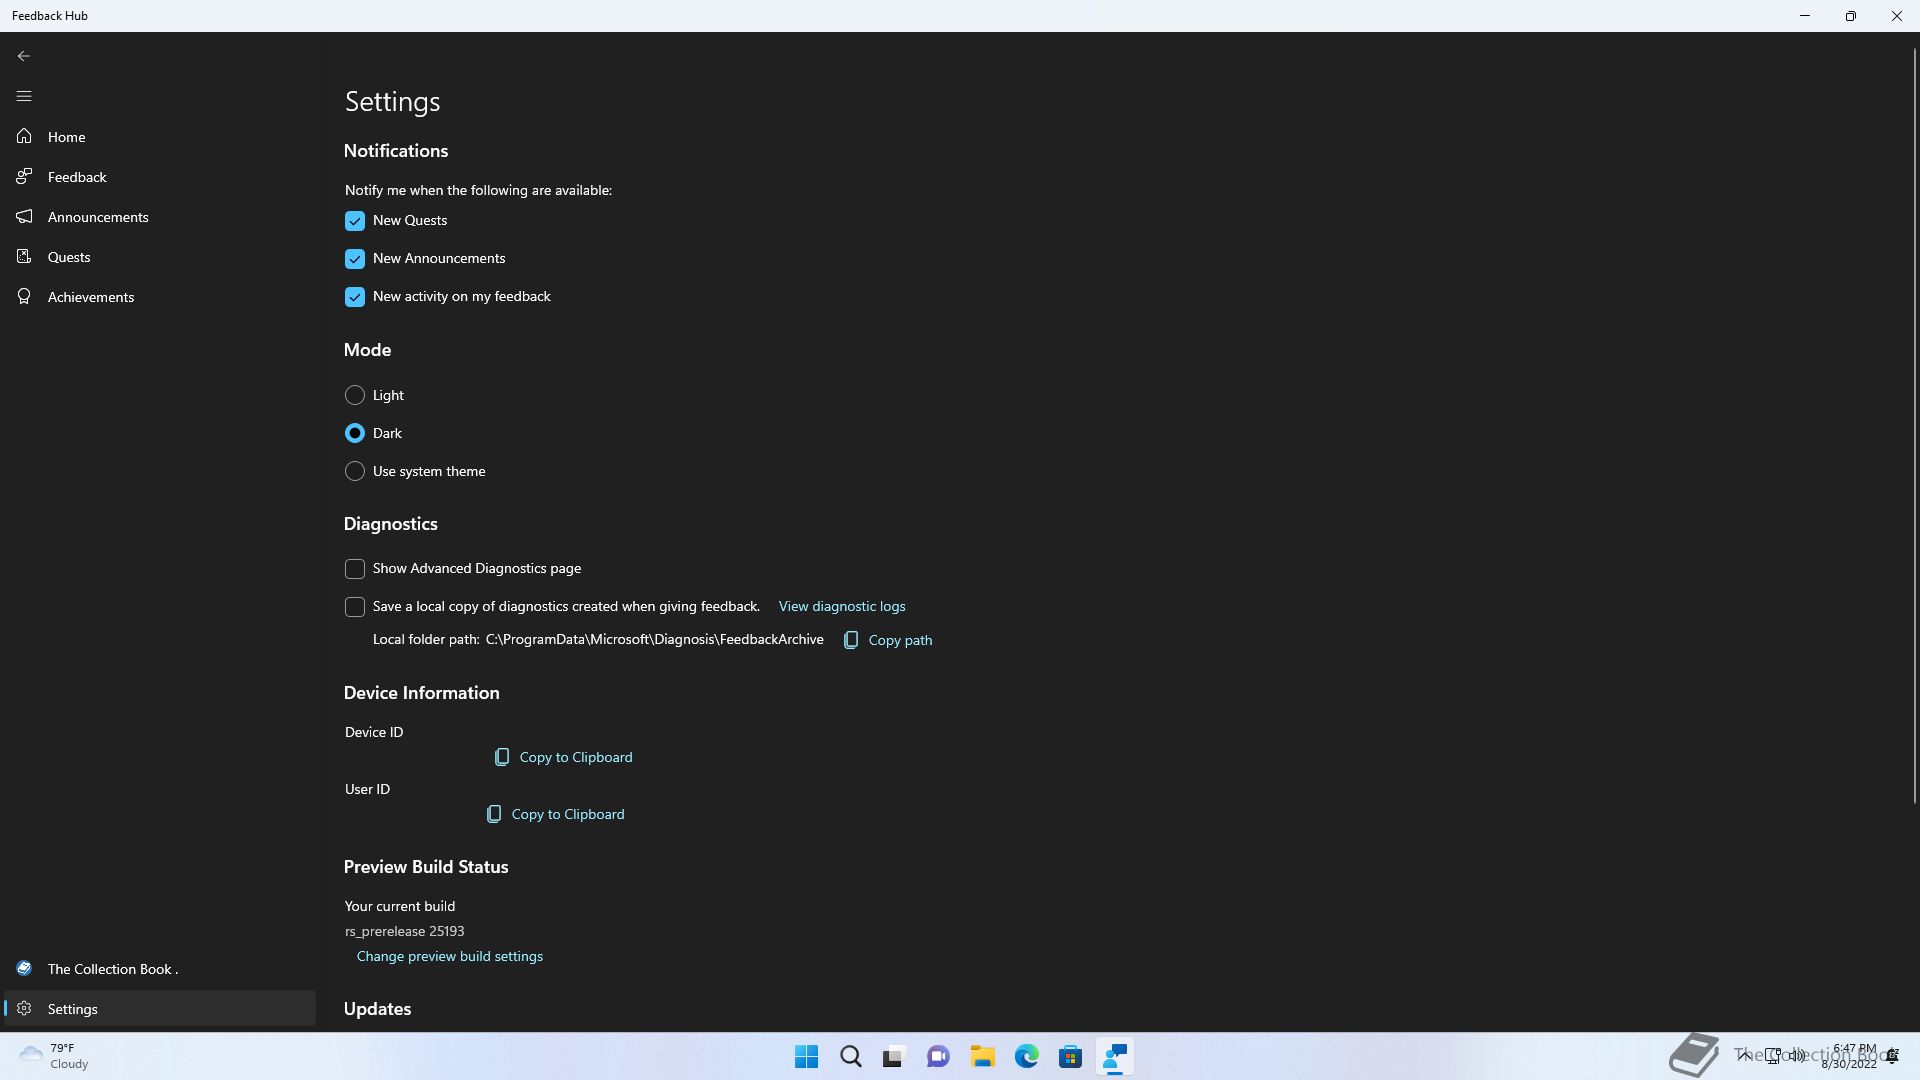Click the Copy path clipboard icon
This screenshot has width=1920, height=1080.
pos(851,640)
